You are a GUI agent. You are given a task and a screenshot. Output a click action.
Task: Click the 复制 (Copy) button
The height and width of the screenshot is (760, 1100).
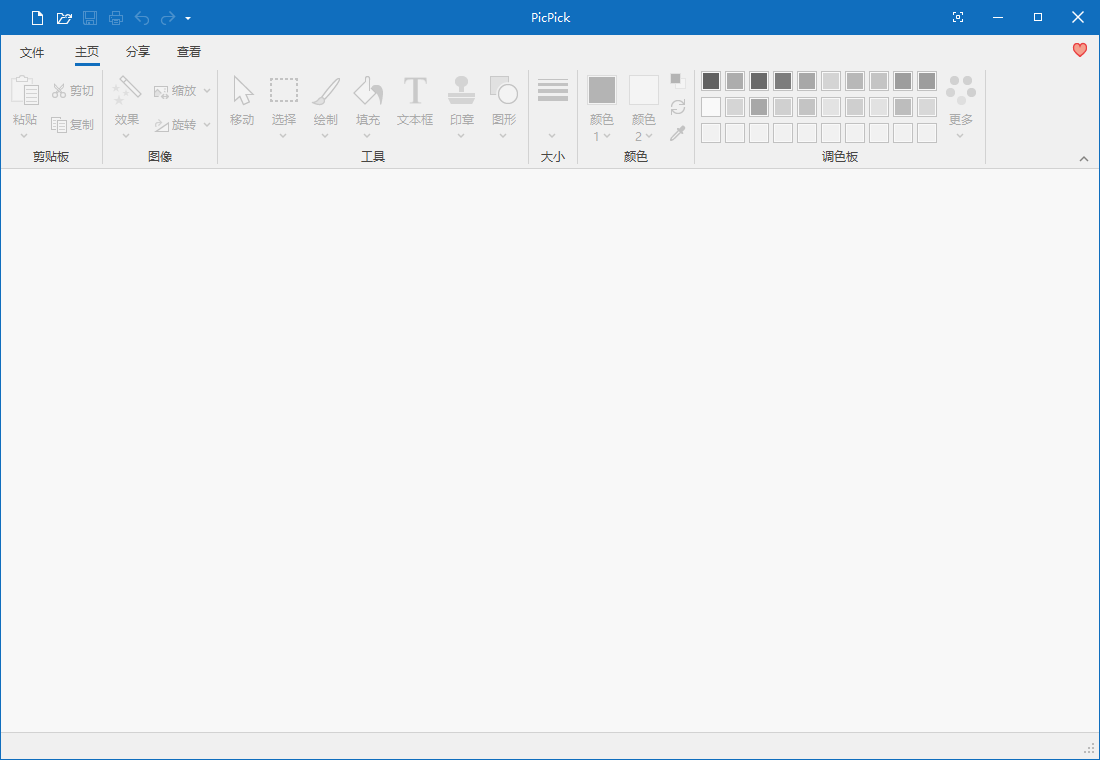[73, 125]
